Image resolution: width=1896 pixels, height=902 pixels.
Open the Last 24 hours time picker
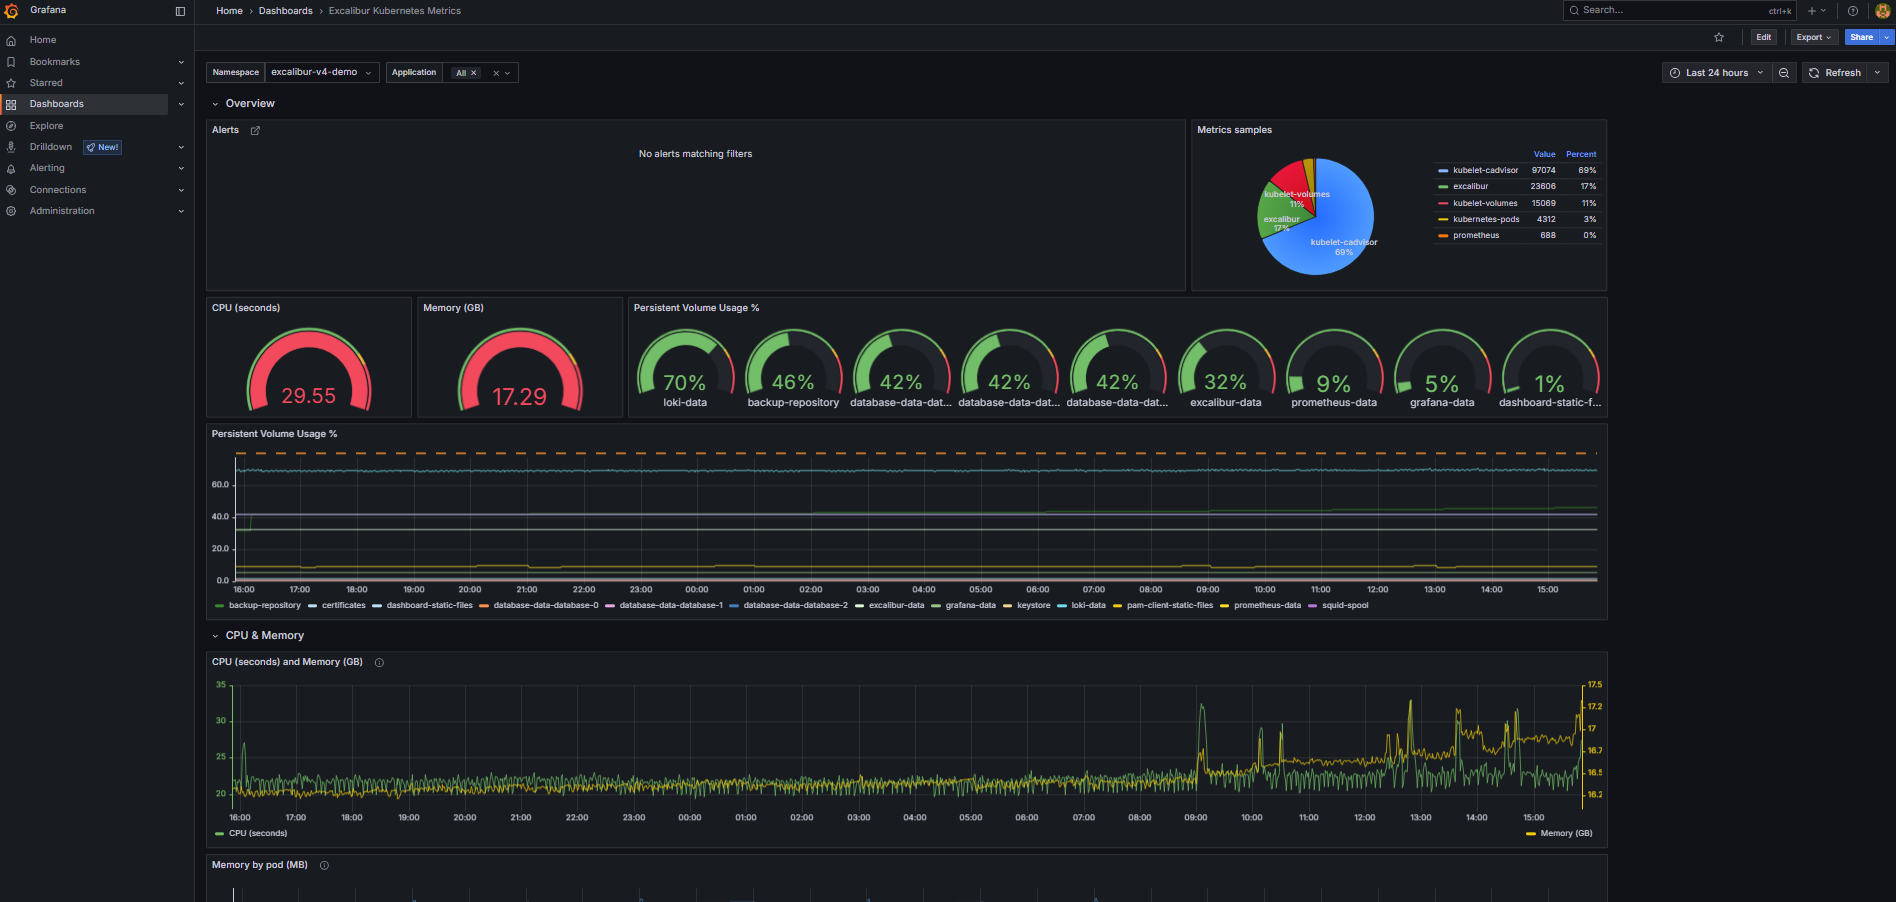1716,72
